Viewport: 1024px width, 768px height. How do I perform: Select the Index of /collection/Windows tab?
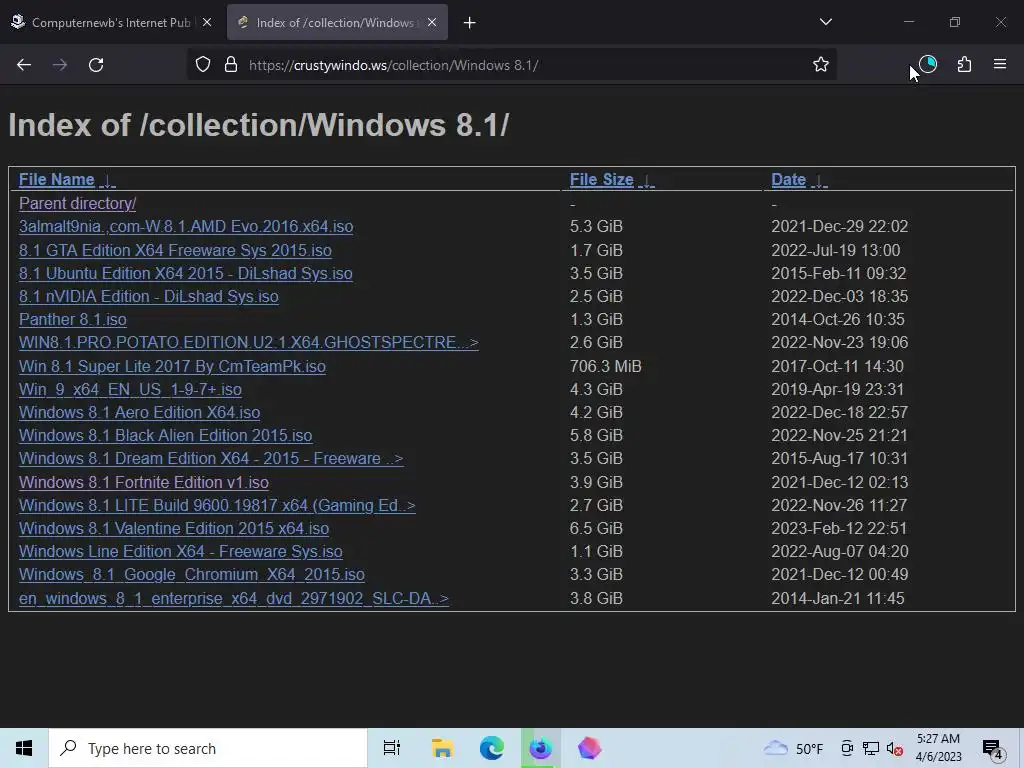335,22
